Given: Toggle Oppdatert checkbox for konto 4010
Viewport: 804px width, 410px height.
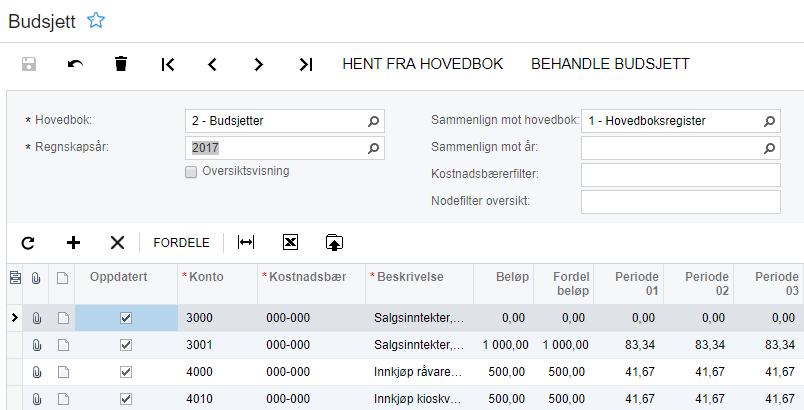Looking at the screenshot, I should (126, 399).
